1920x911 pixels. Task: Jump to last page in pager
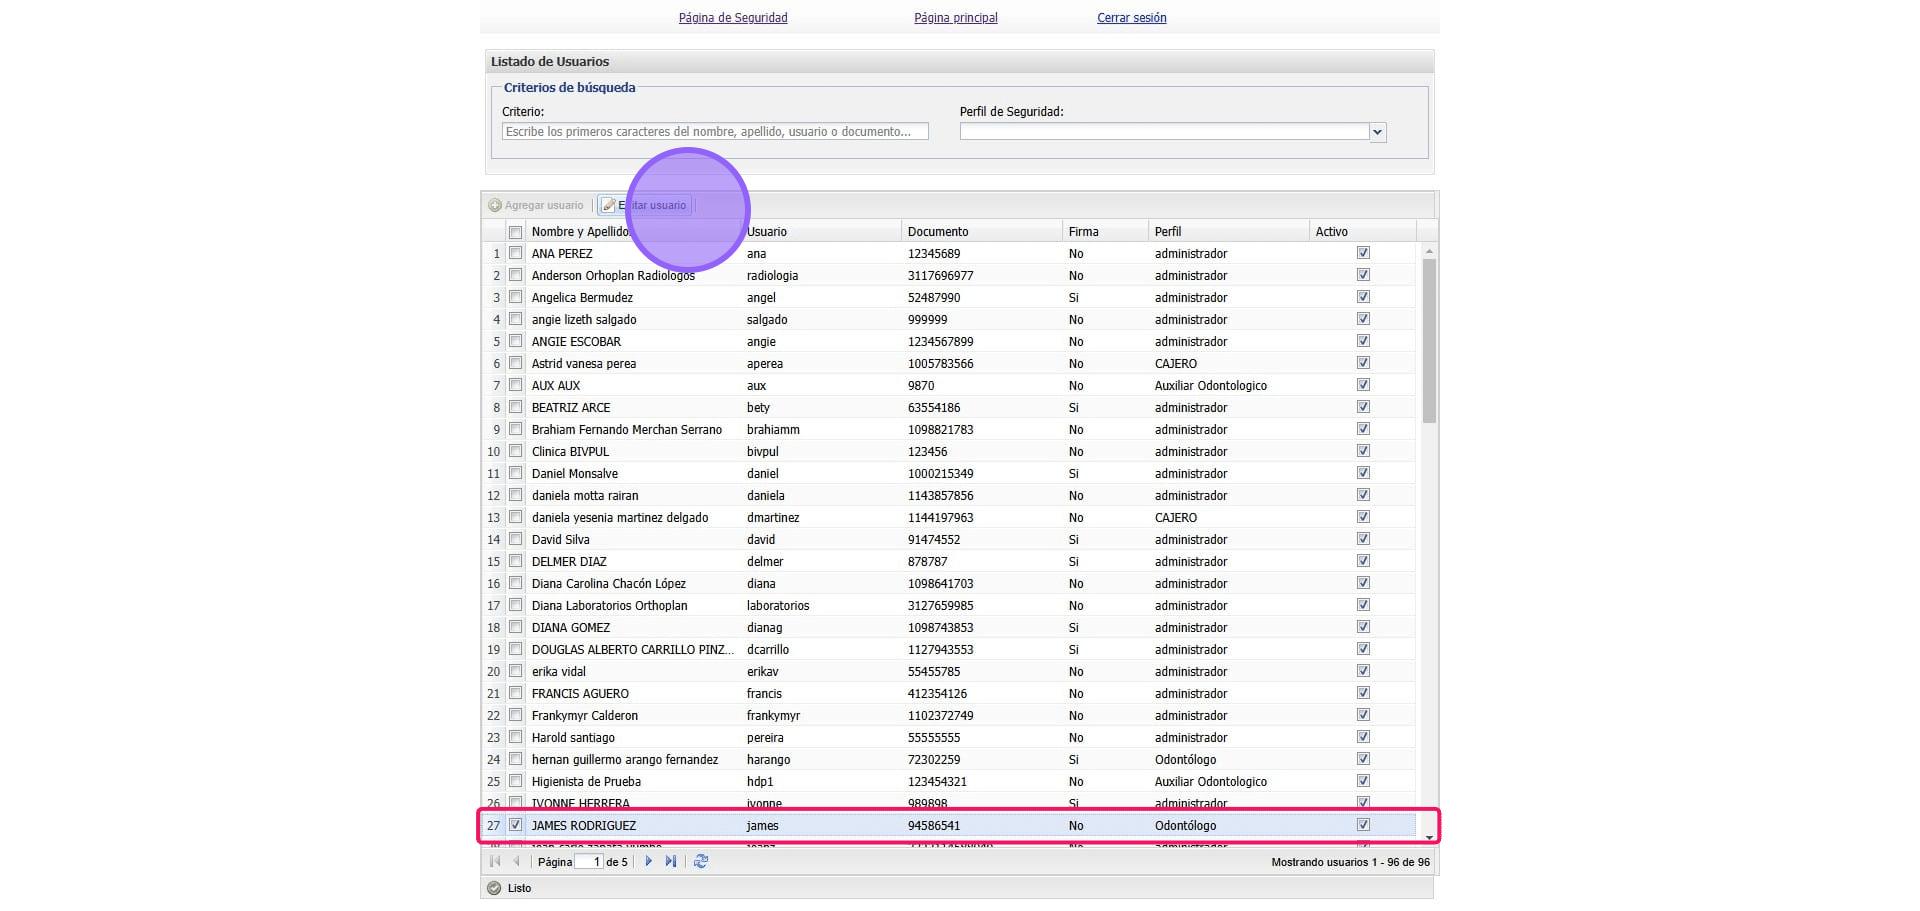click(671, 861)
